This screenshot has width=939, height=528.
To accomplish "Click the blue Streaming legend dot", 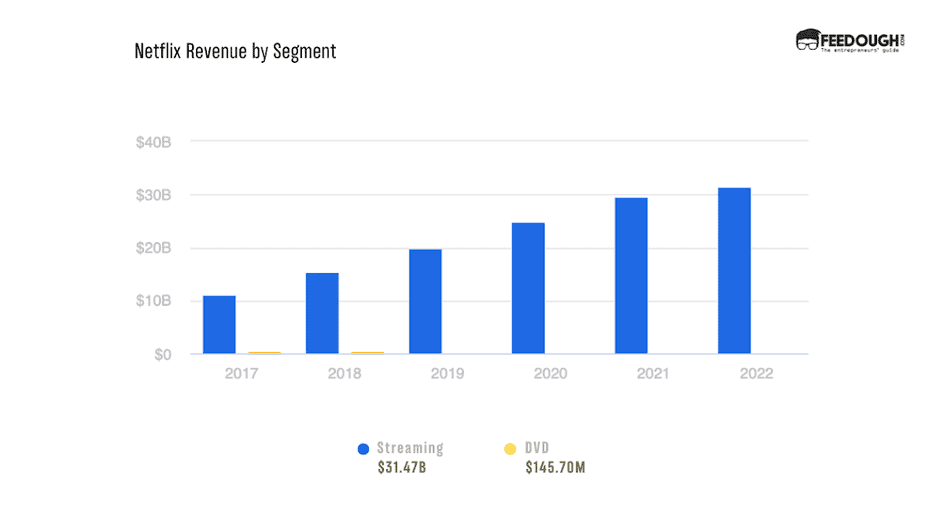I will [364, 449].
